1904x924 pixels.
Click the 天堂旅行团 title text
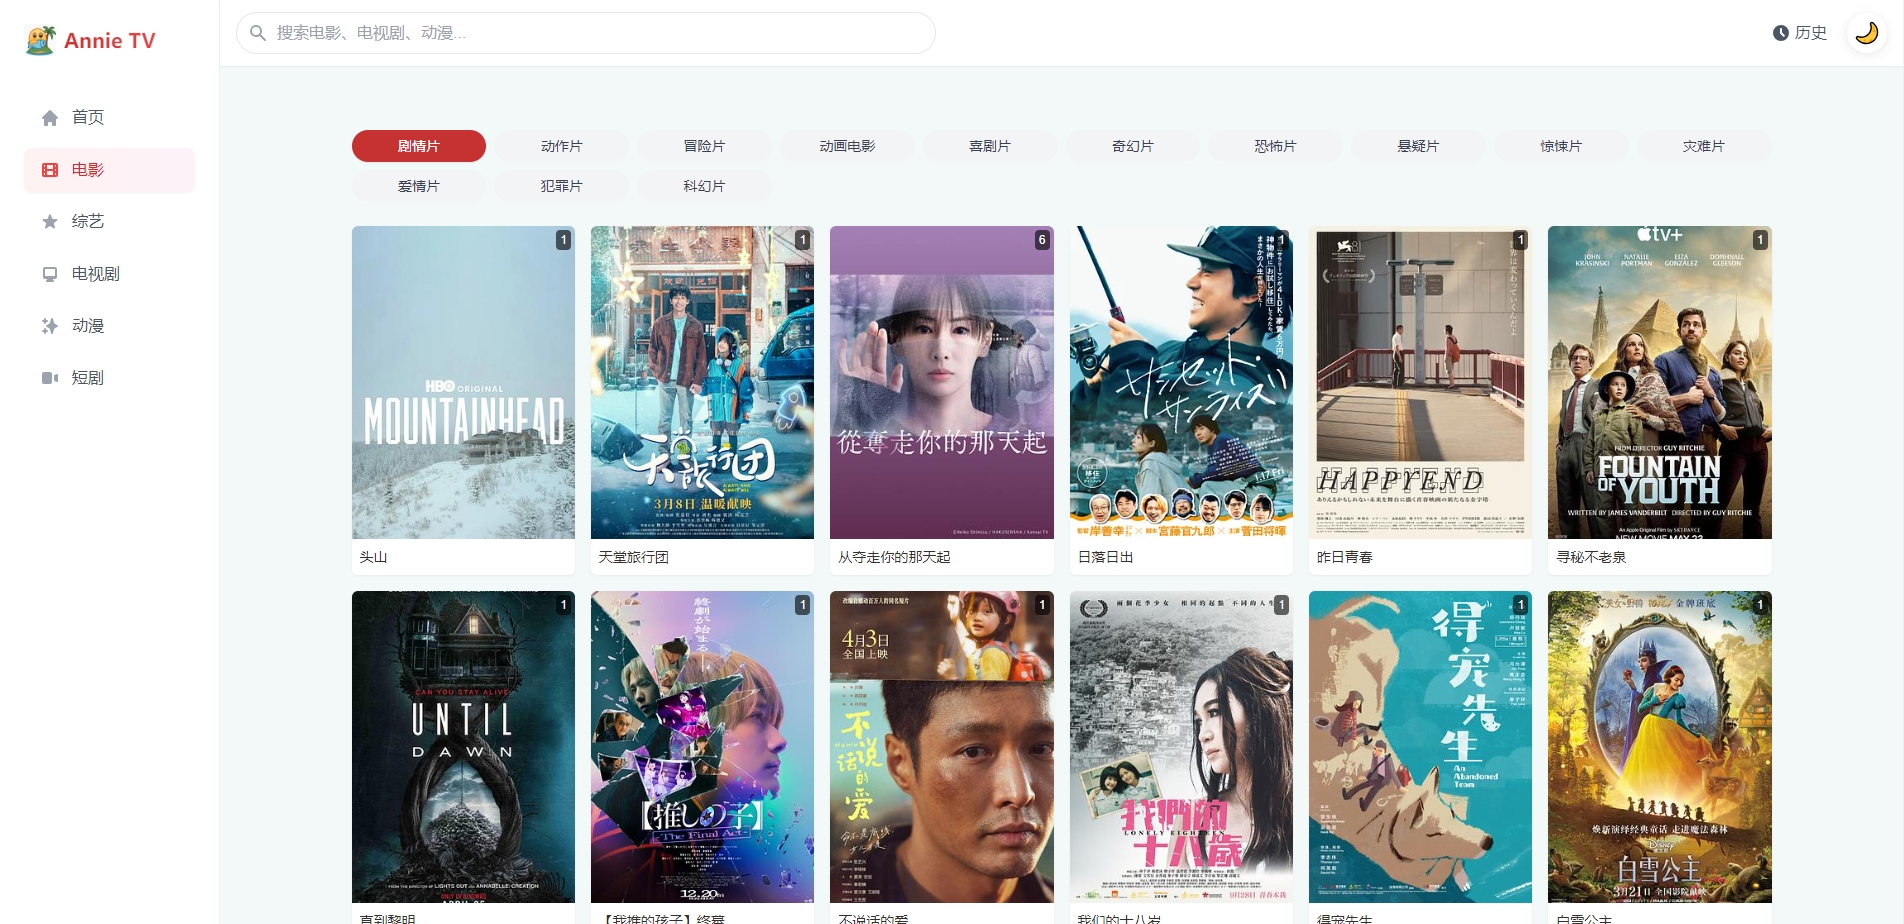point(634,557)
